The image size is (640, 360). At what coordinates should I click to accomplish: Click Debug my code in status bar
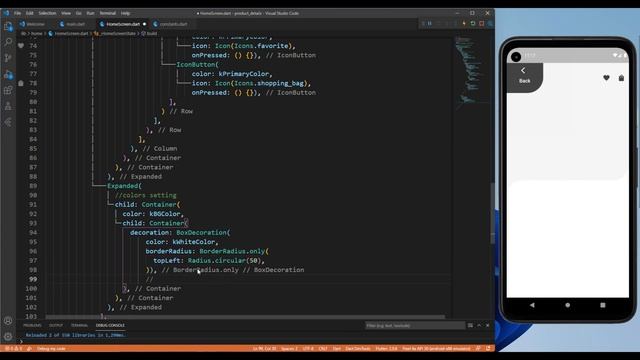[x=51, y=349]
